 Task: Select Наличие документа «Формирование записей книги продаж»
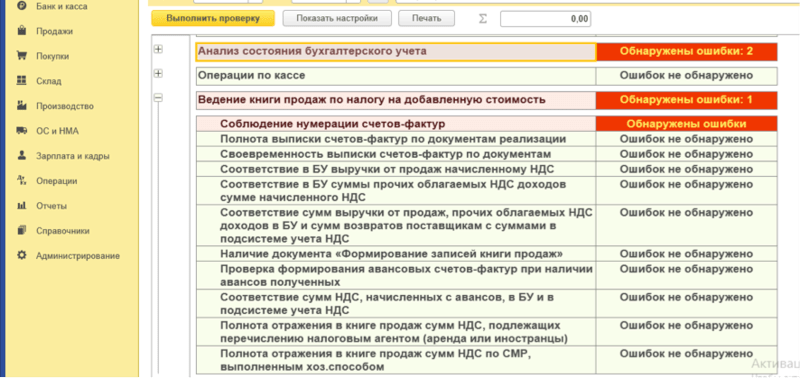[396, 254]
